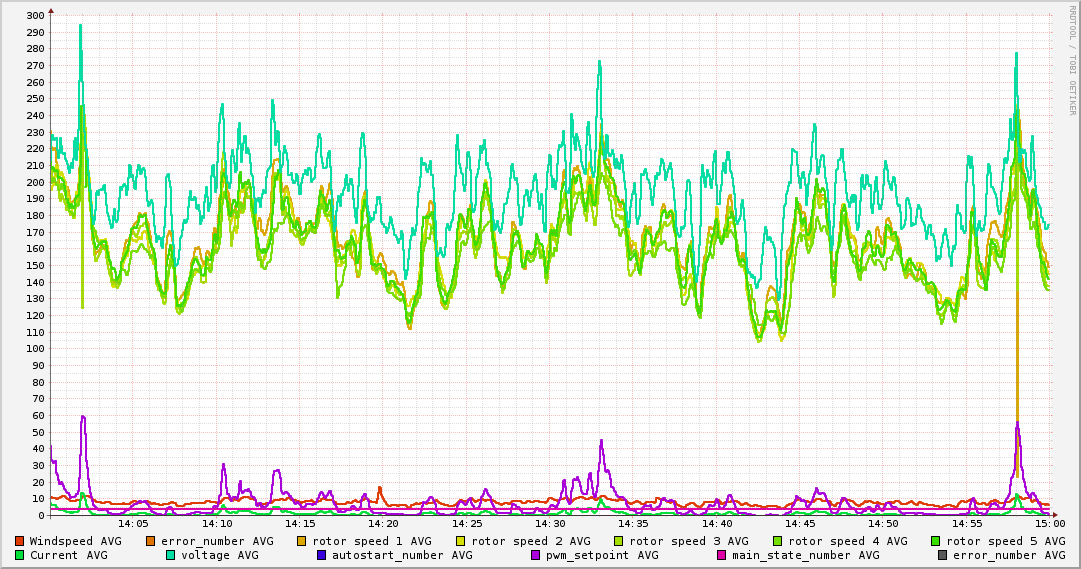Screen dimensions: 1081x569
Task: Select the 'pwm_setpoint AVG' legend label
Action: [x=603, y=555]
